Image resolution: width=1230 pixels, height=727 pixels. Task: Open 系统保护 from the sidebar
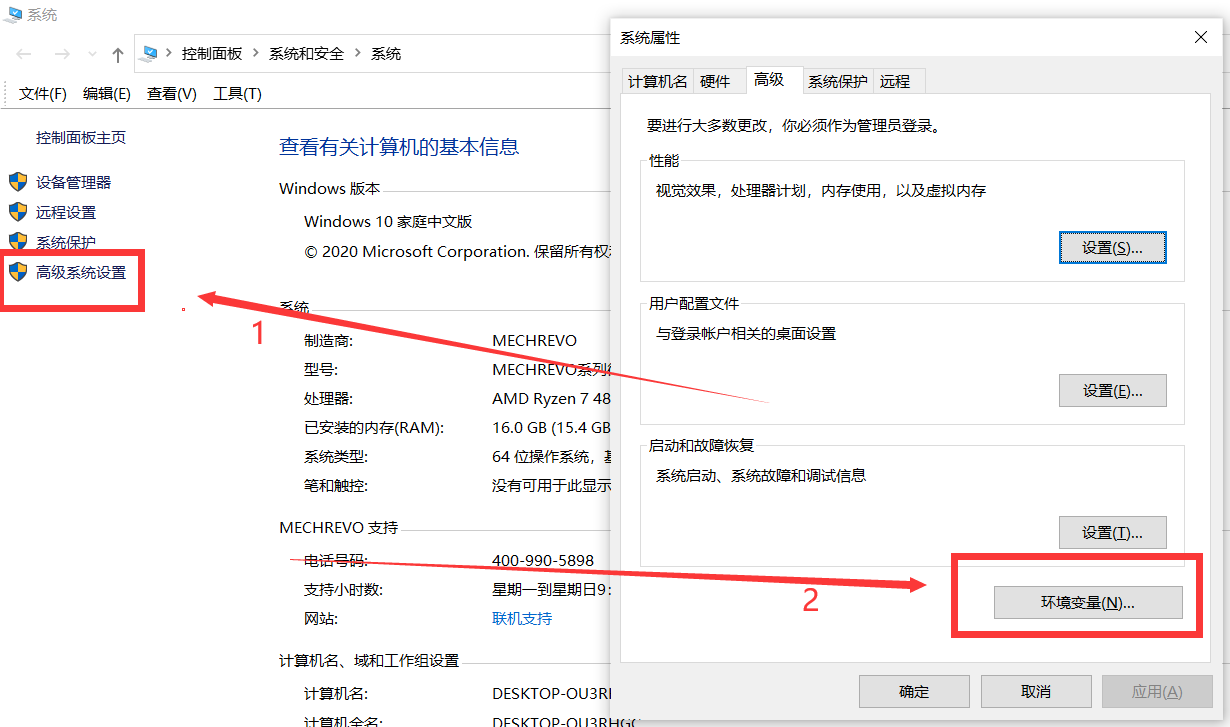66,242
